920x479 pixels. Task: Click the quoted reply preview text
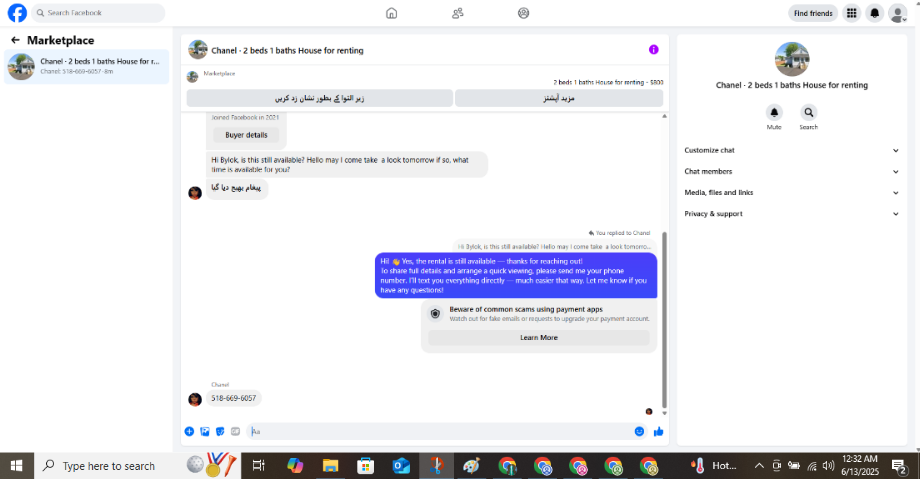pos(553,247)
